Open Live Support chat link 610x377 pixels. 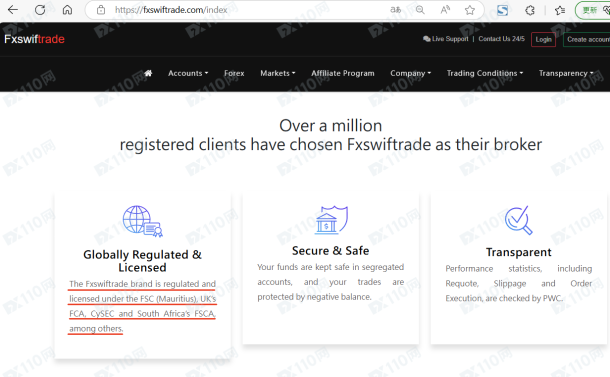click(446, 39)
